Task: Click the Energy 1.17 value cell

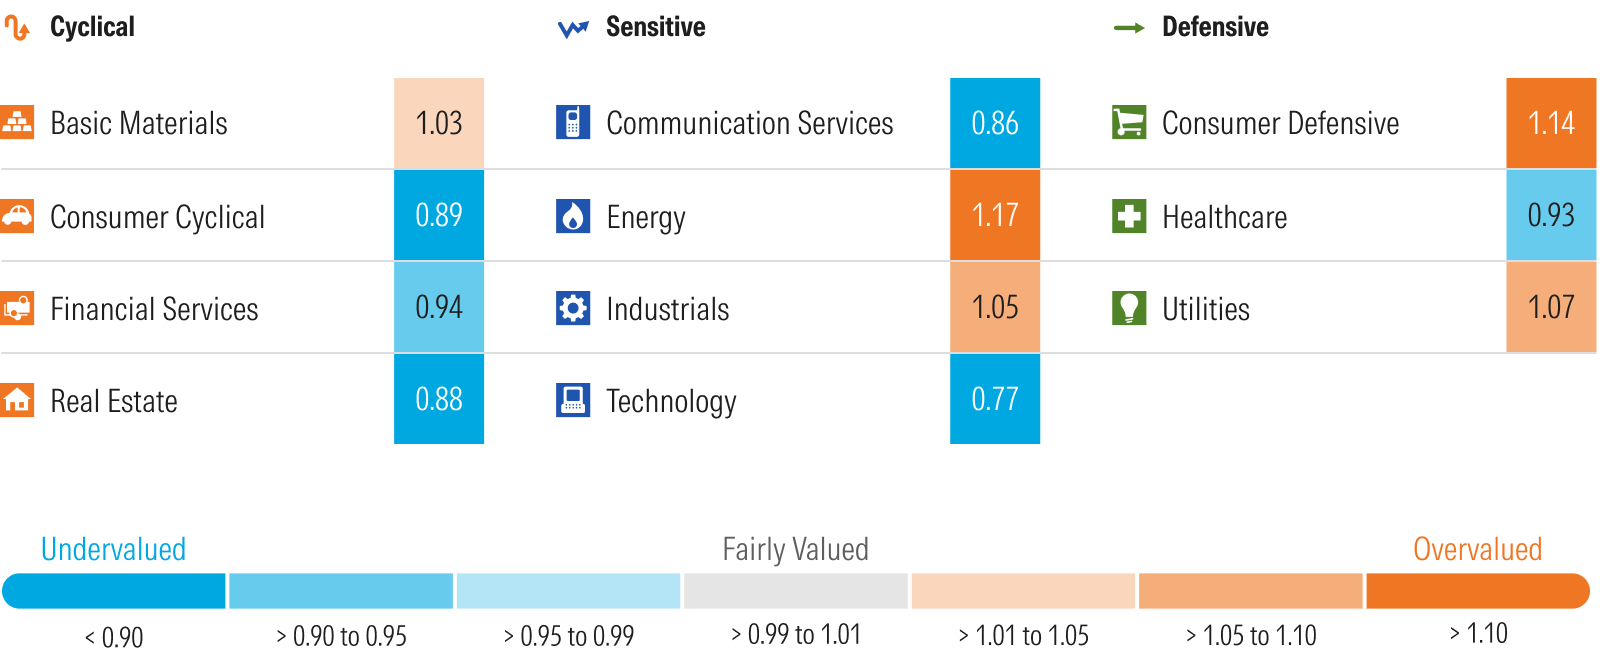Action: [995, 215]
